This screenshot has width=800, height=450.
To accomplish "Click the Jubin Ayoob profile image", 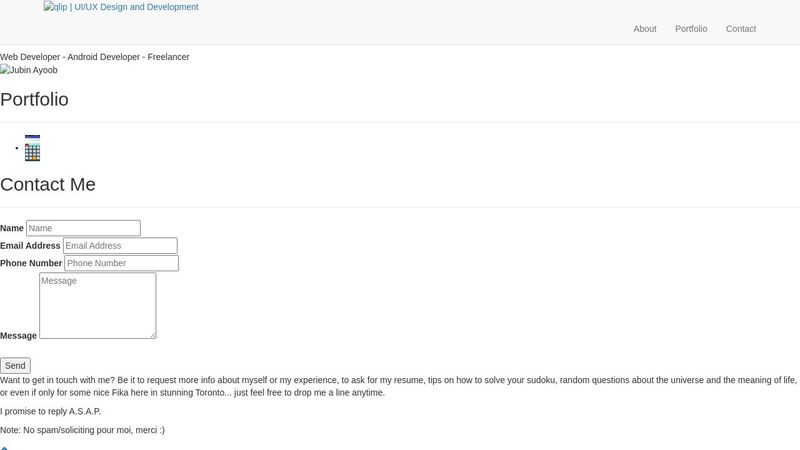I will coord(5,70).
